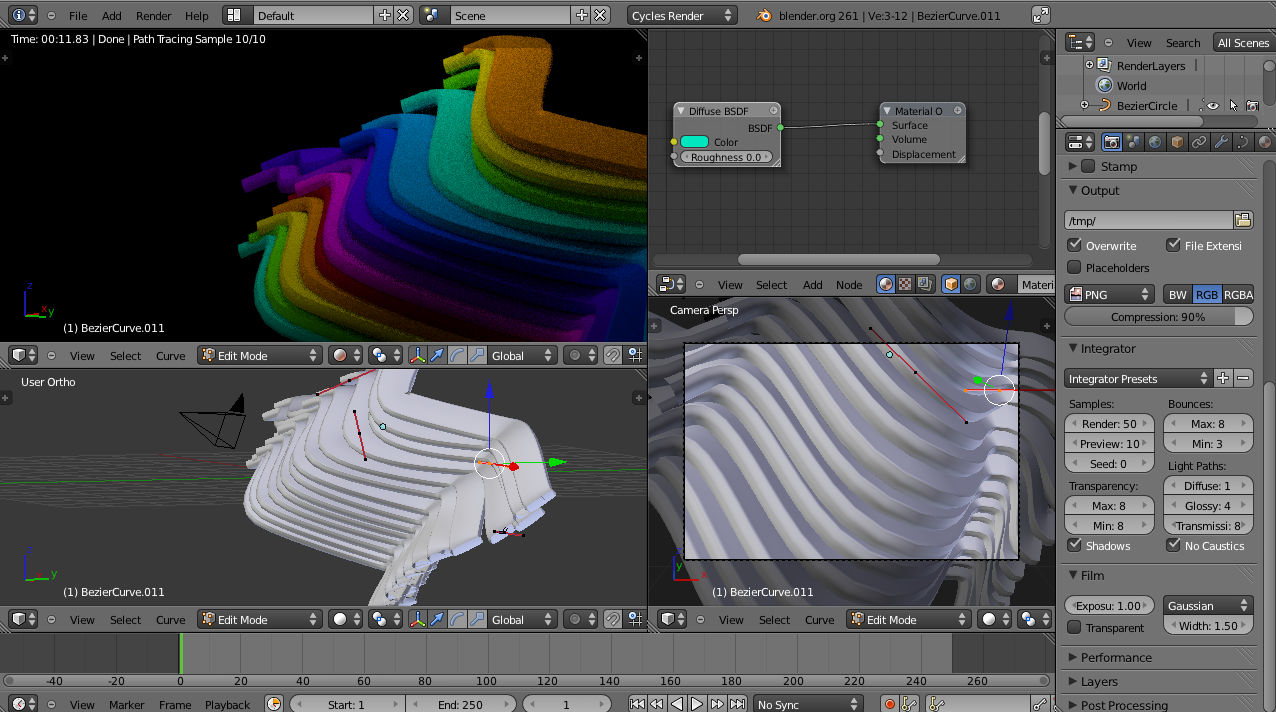Open the World properties globe tab
This screenshot has width=1276, height=712.
click(1155, 142)
